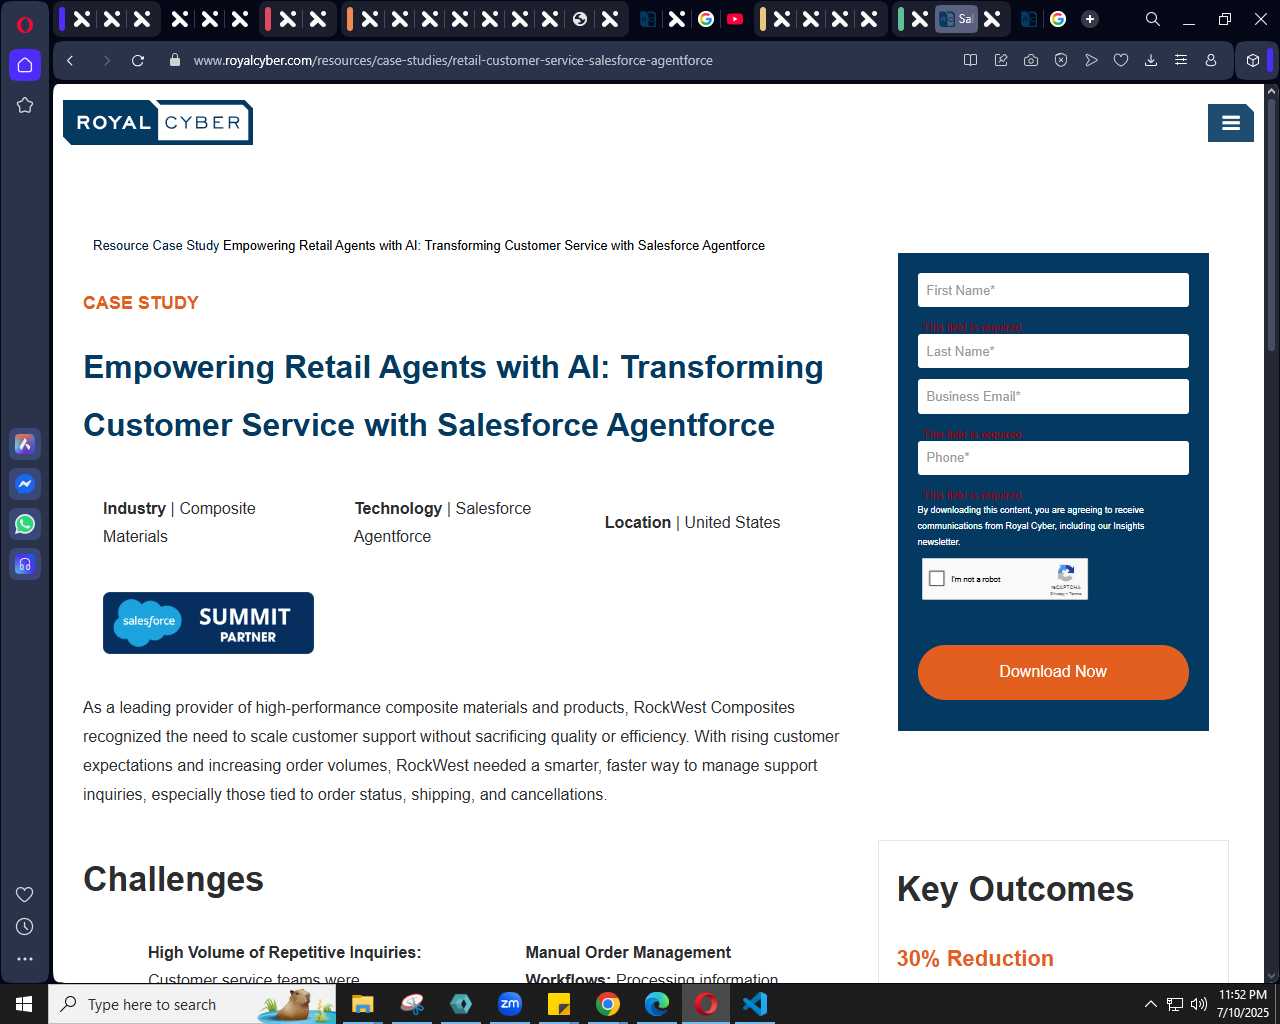Image resolution: width=1280 pixels, height=1024 pixels.
Task: Open WhatsApp in sidebar
Action: 25,524
